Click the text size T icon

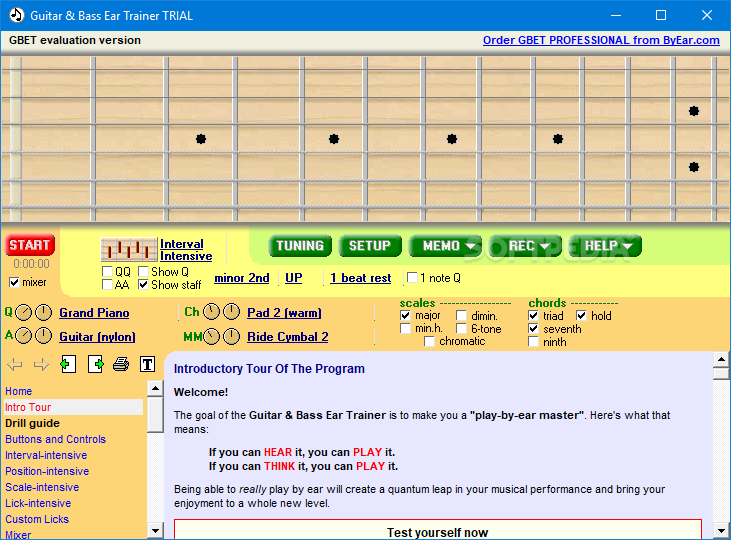147,364
